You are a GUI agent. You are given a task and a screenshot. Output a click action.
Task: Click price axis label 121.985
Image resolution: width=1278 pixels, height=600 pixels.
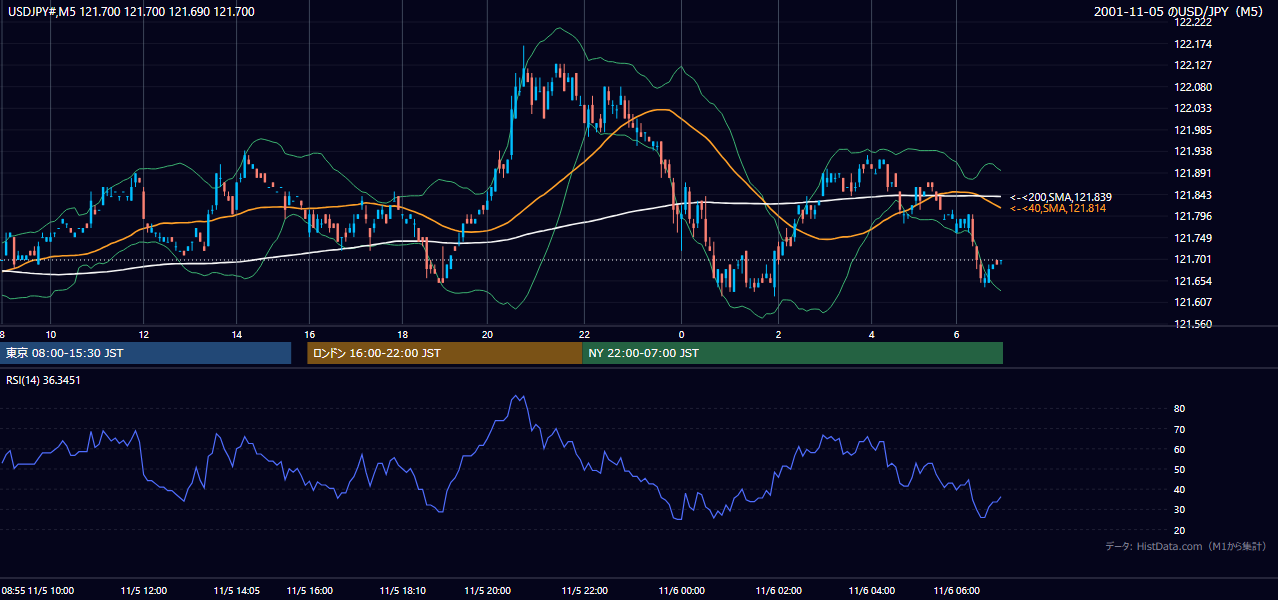1192,130
